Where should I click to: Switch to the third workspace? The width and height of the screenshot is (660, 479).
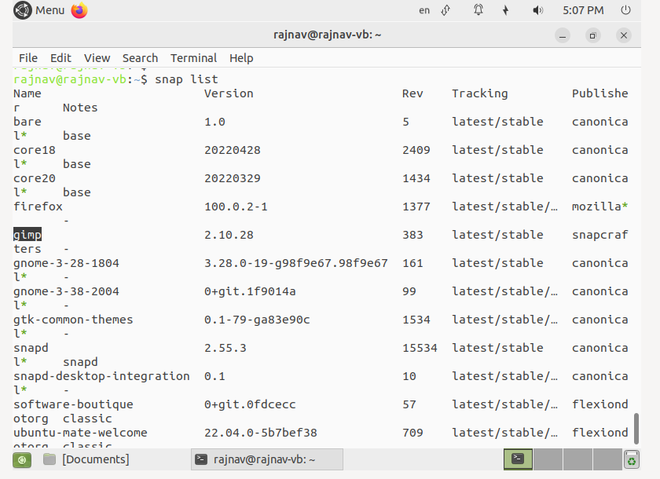click(x=577, y=459)
